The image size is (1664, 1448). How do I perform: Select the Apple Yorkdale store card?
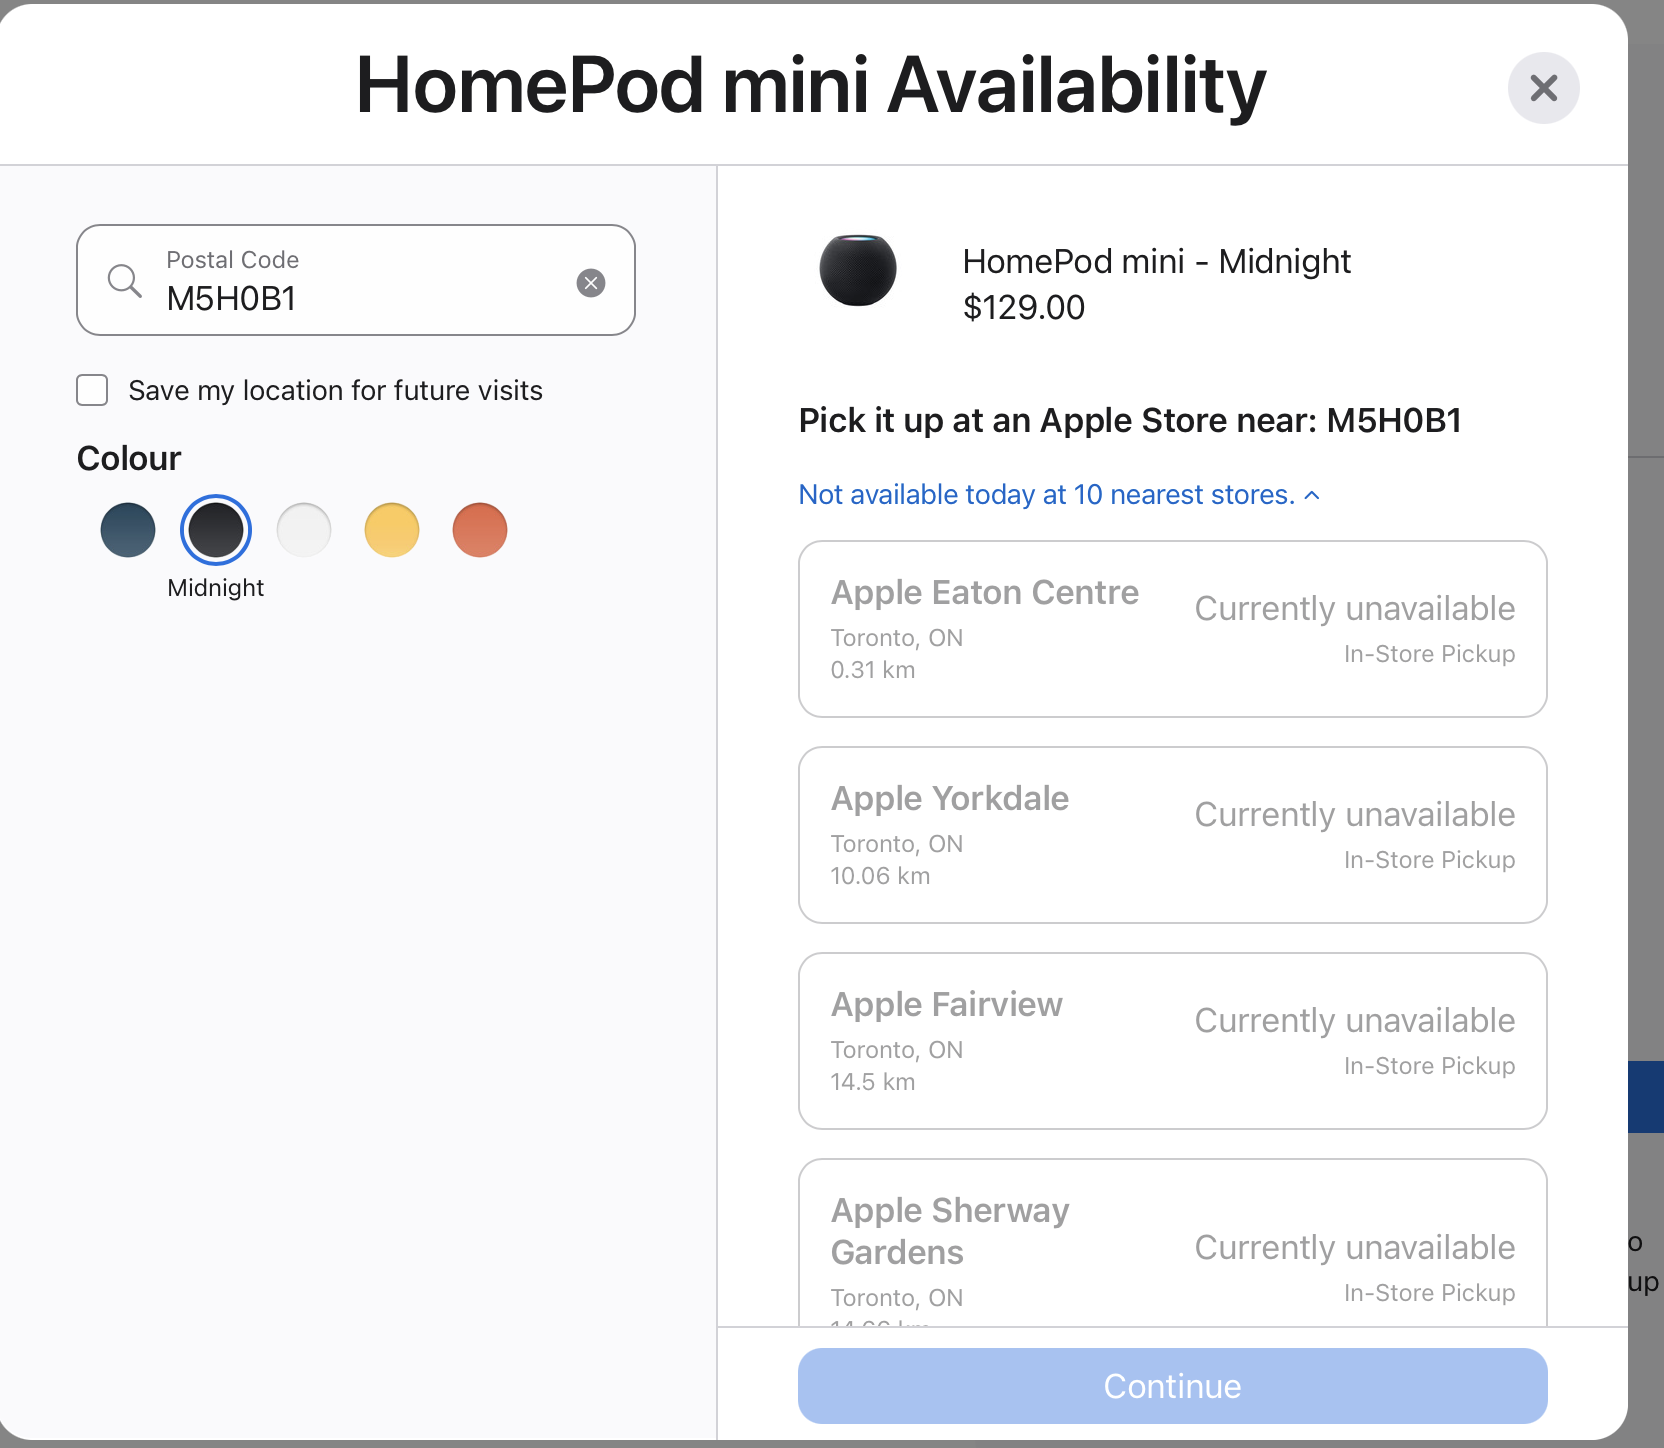coord(1173,835)
